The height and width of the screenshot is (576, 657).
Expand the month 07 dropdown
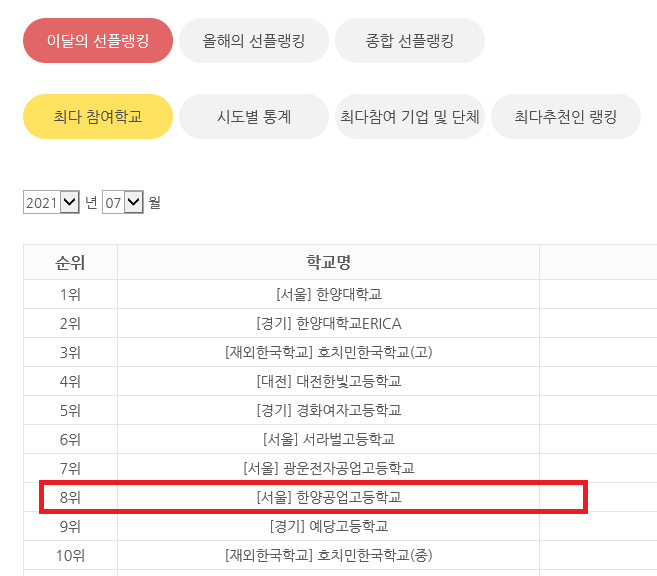tap(123, 202)
